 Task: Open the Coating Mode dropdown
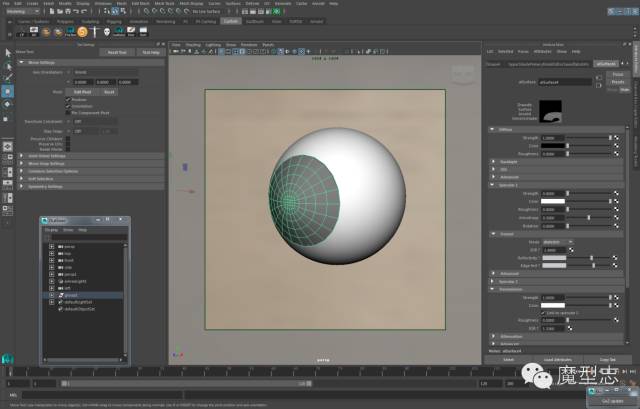(x=558, y=242)
